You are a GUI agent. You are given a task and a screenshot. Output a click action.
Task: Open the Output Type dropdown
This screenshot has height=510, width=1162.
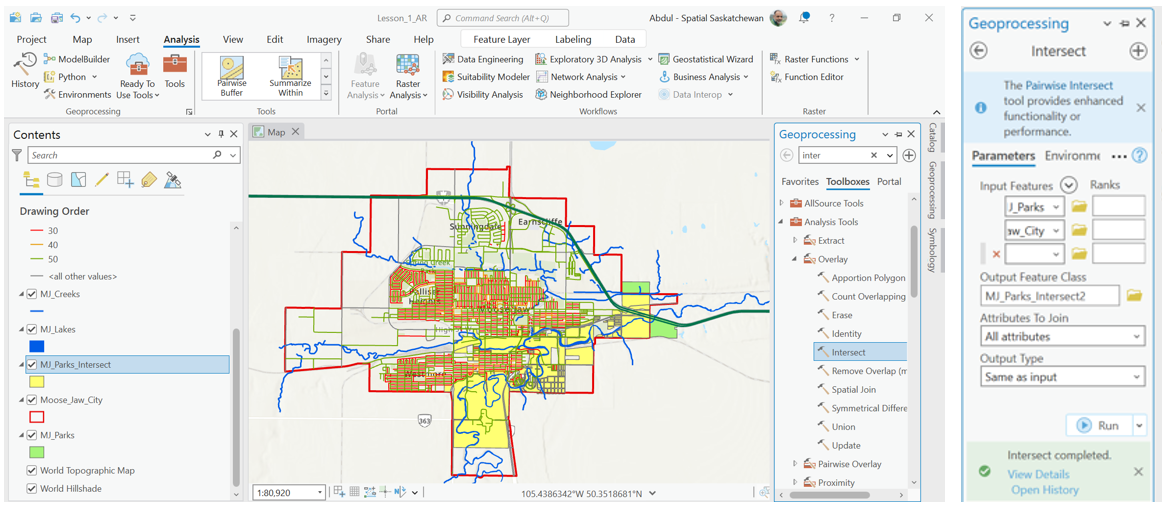[x=1062, y=377]
